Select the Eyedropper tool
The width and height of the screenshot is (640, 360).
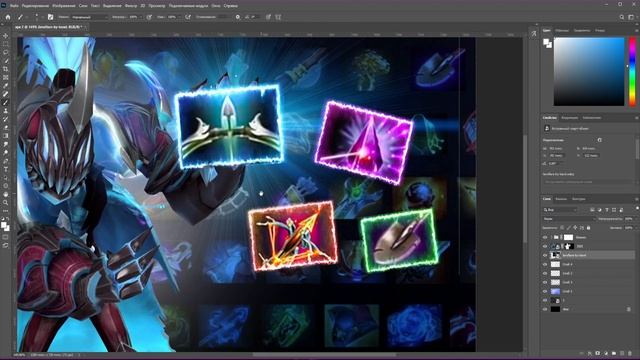click(x=6, y=86)
